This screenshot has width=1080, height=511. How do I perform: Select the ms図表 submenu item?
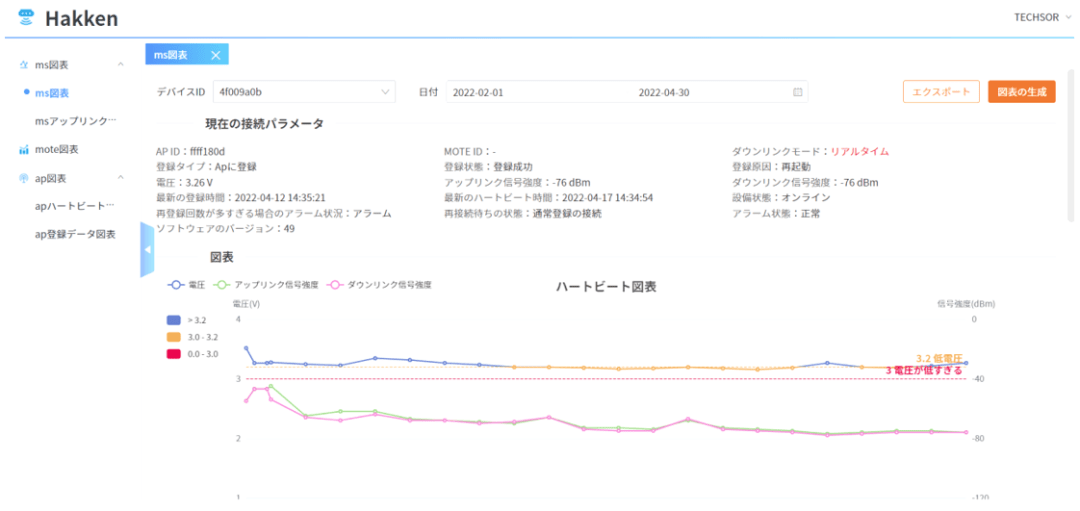point(52,93)
